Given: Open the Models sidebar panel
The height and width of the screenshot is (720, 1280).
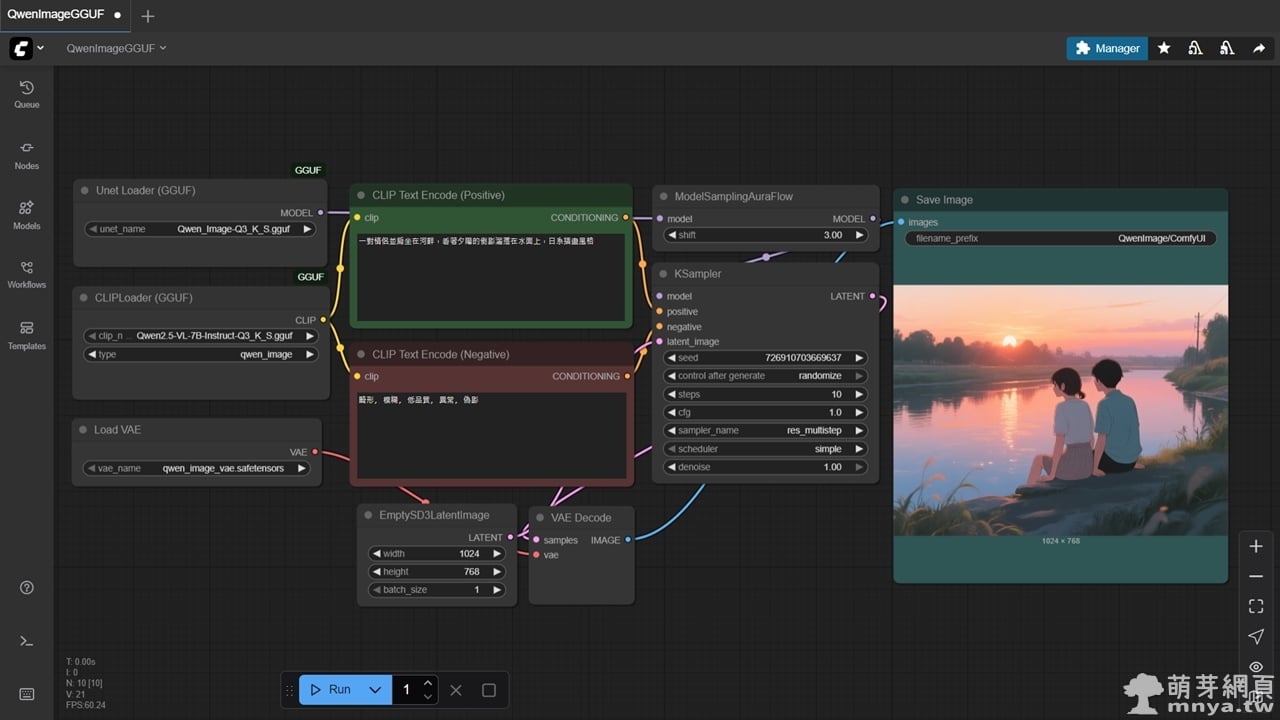Looking at the screenshot, I should click(x=27, y=214).
